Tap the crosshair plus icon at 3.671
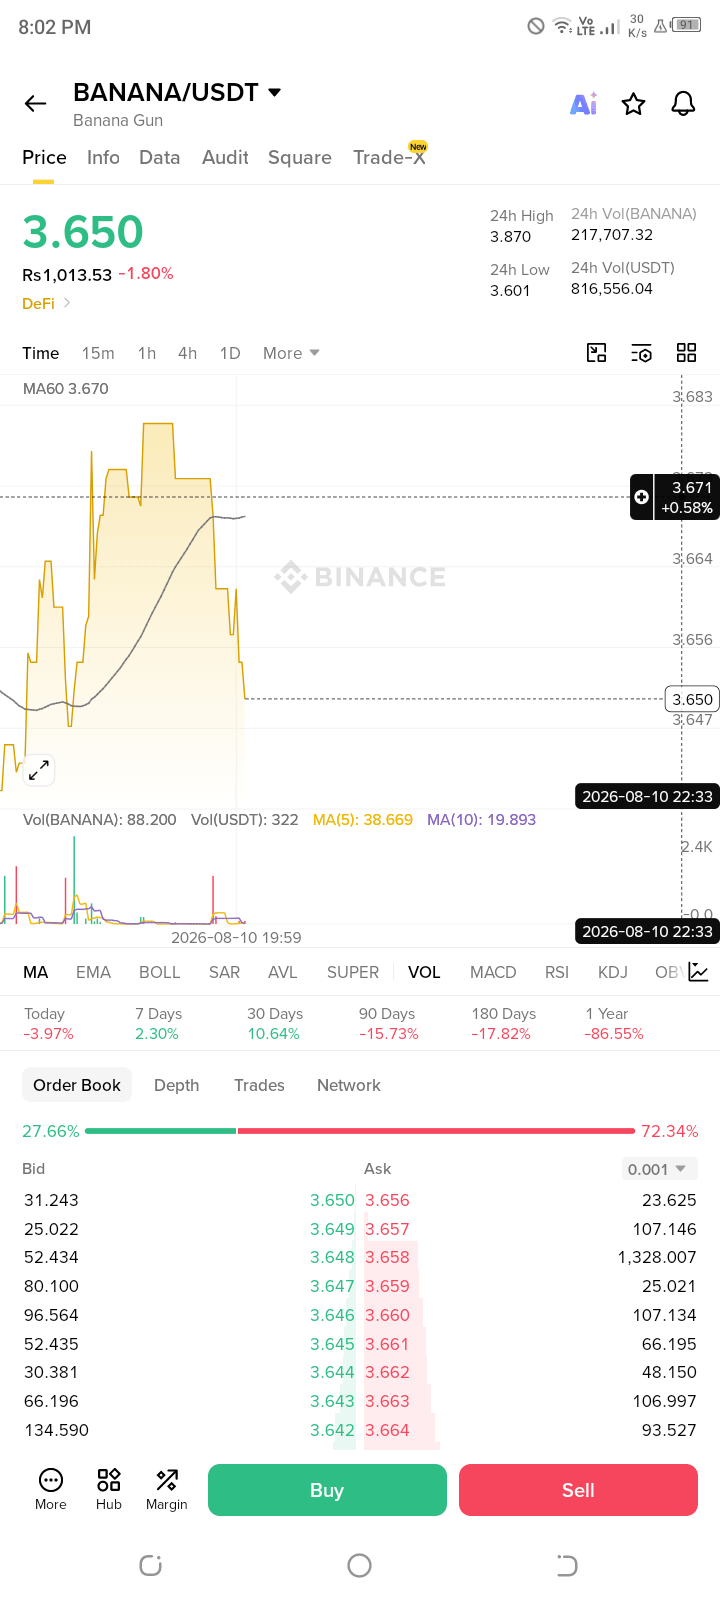The image size is (720, 1600). tap(642, 497)
